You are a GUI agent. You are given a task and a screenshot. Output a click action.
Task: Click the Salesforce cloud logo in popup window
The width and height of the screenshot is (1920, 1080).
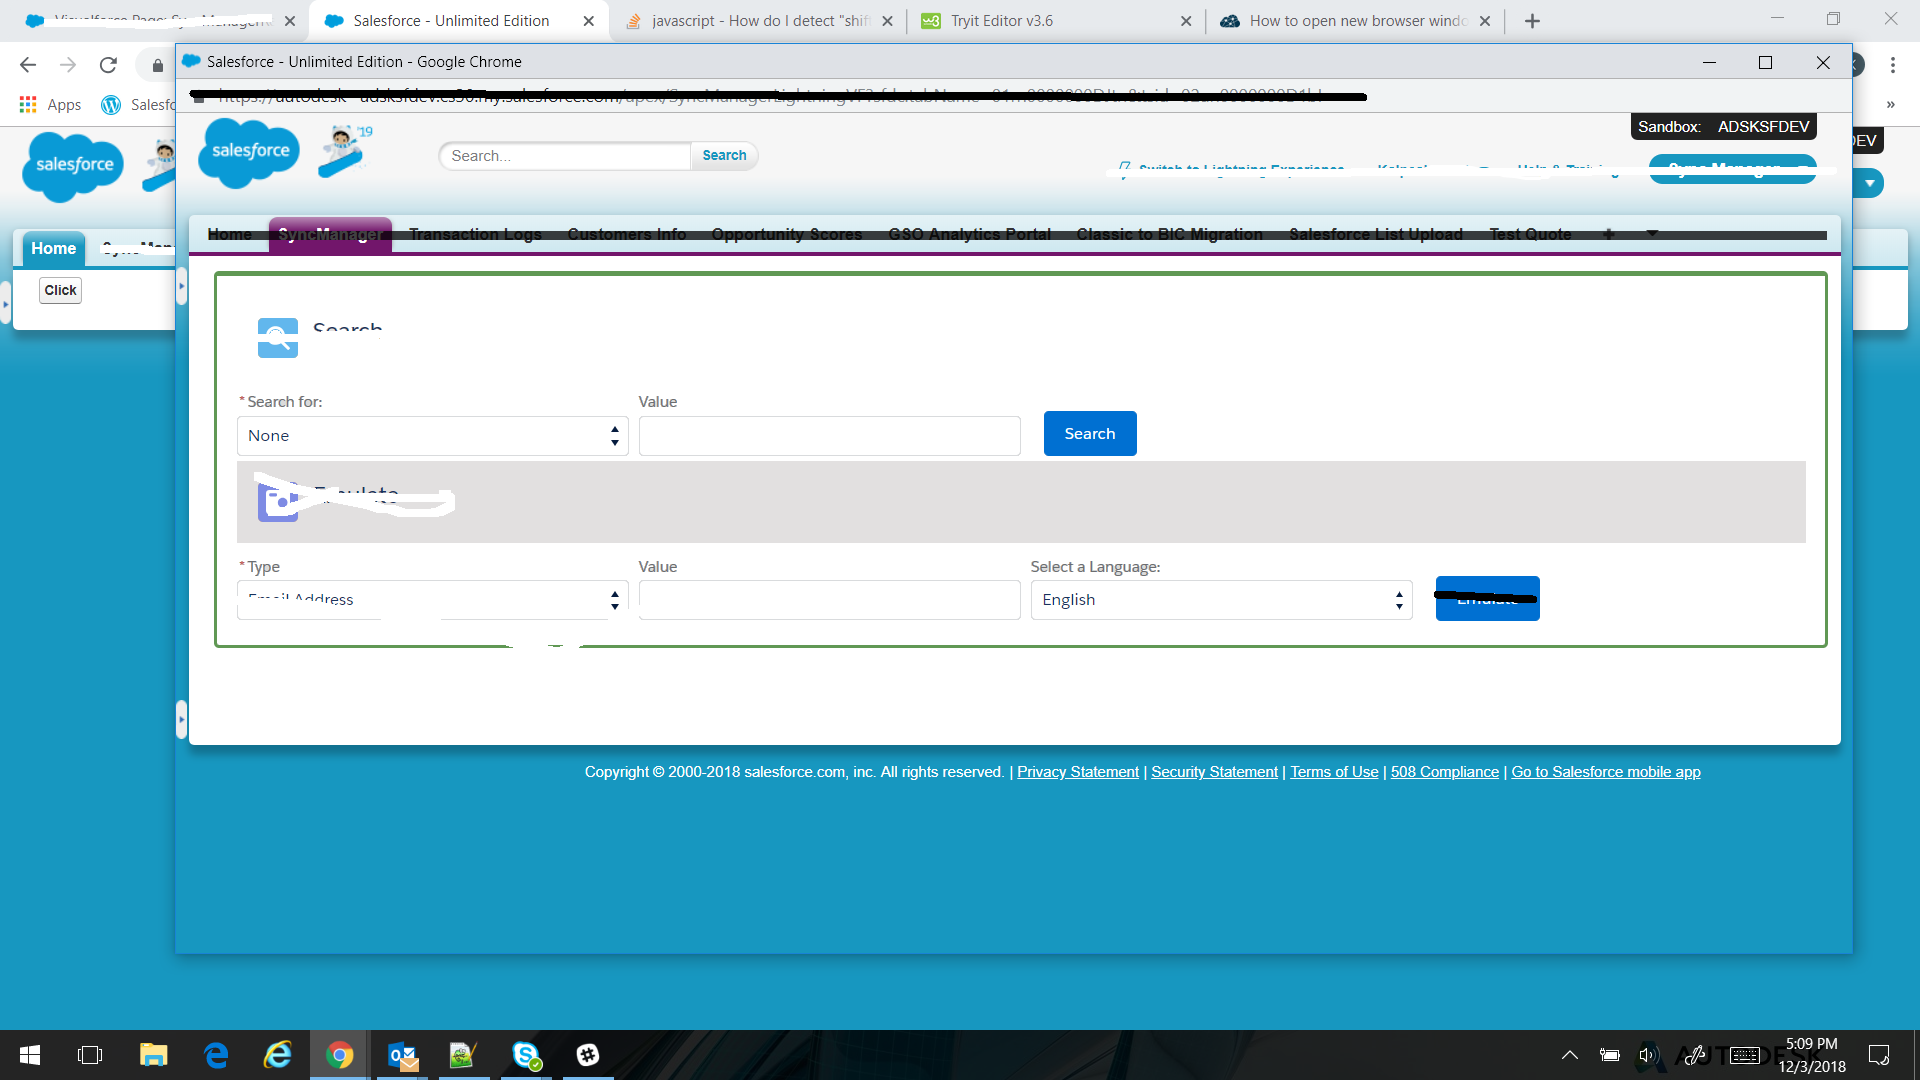click(249, 152)
